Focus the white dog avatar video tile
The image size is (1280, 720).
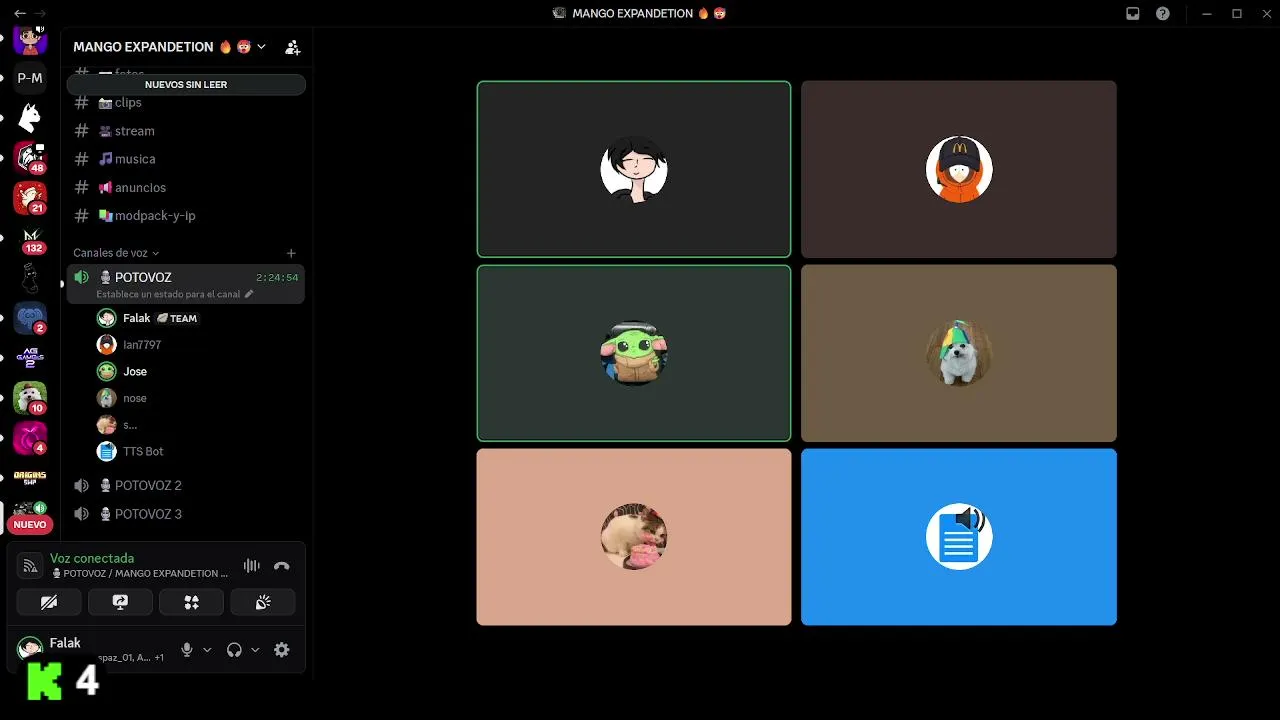tap(959, 353)
